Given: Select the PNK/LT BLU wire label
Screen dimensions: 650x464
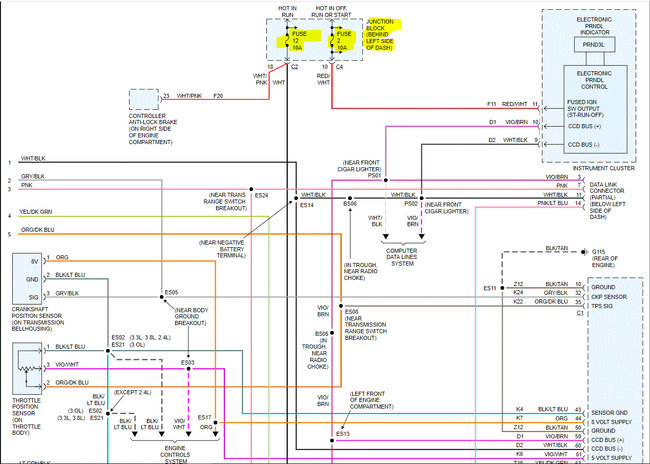Looking at the screenshot, I should (x=553, y=203).
